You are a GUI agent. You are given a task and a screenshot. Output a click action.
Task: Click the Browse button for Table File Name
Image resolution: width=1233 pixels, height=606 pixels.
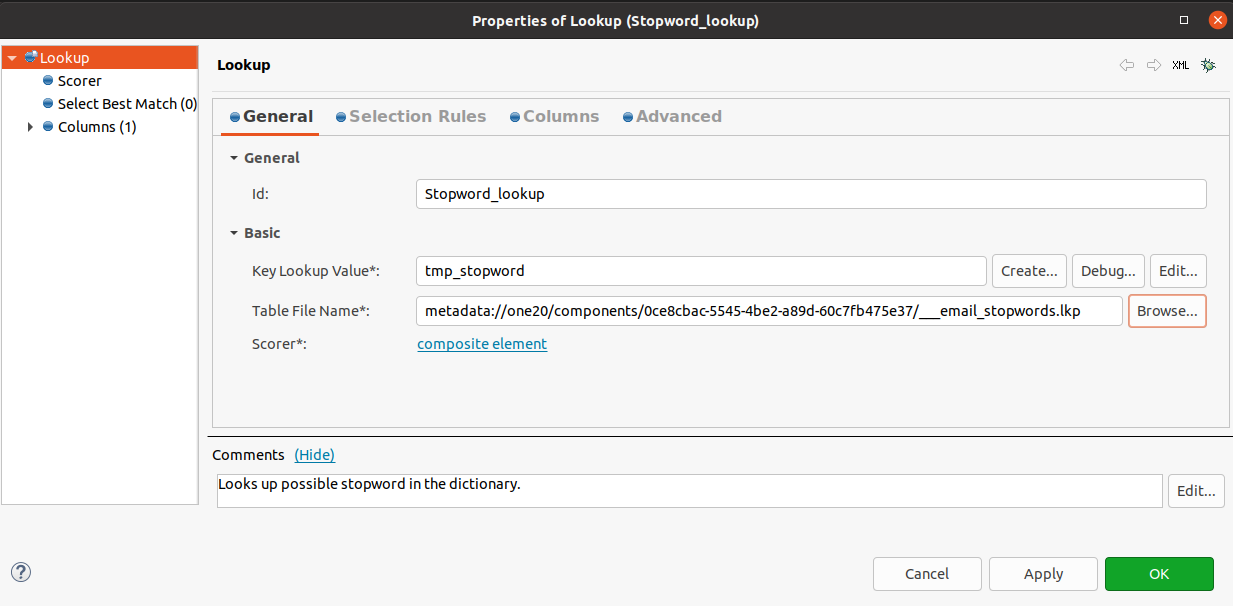pyautogui.click(x=1167, y=310)
